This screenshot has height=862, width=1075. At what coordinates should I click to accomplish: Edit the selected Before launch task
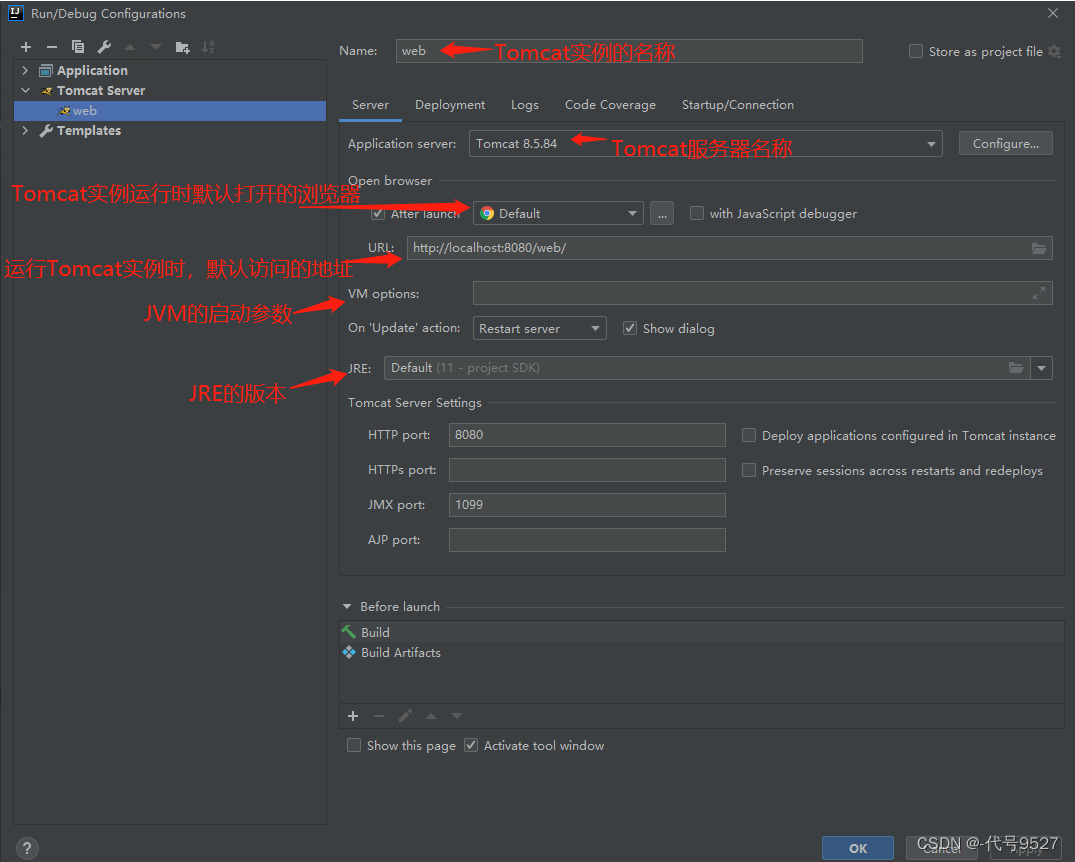click(x=405, y=716)
